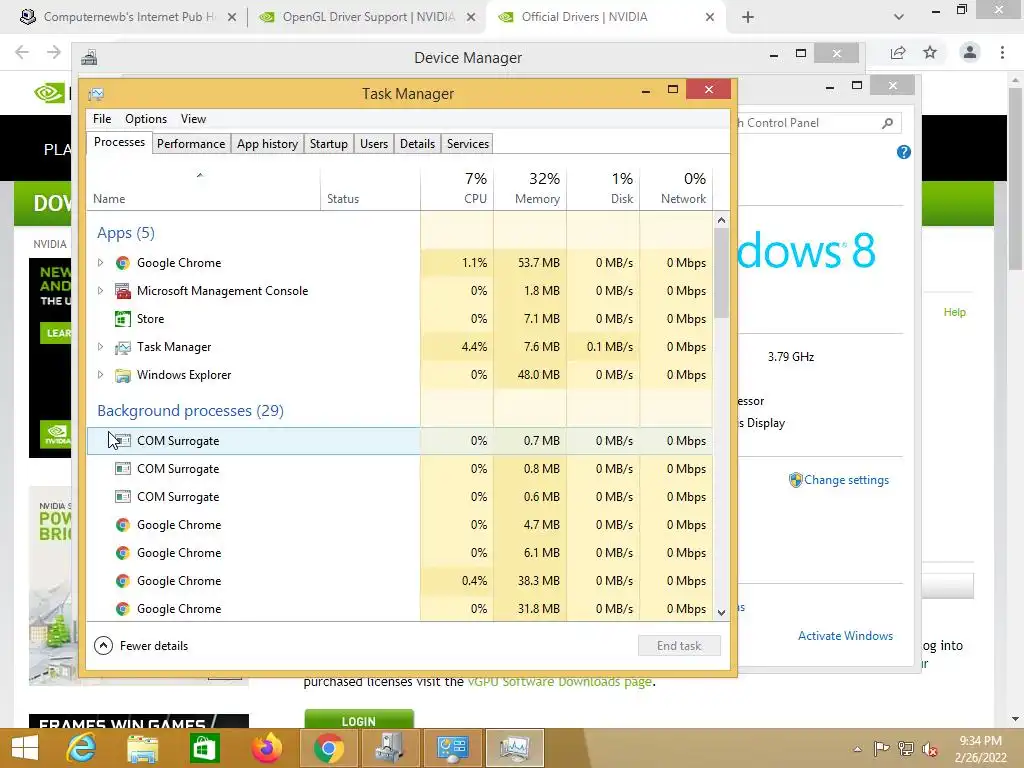The height and width of the screenshot is (768, 1024).
Task: Click the Chrome share page icon
Action: pyautogui.click(x=898, y=52)
